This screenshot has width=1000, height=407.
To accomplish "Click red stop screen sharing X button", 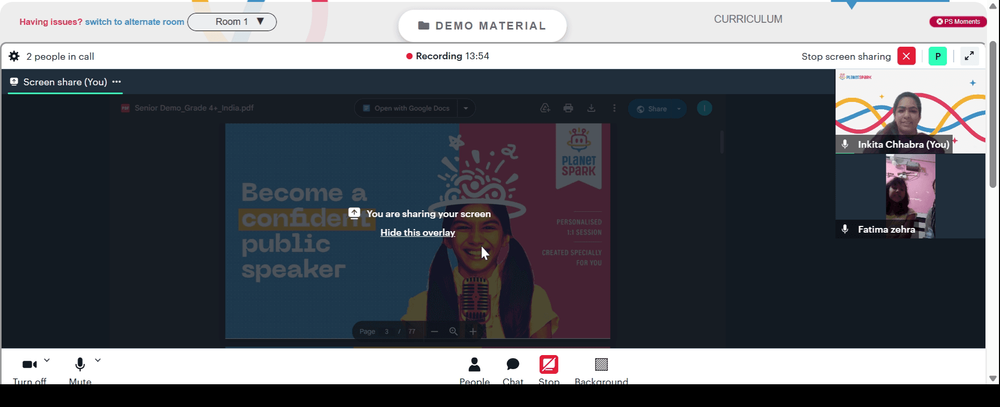I will [906, 56].
